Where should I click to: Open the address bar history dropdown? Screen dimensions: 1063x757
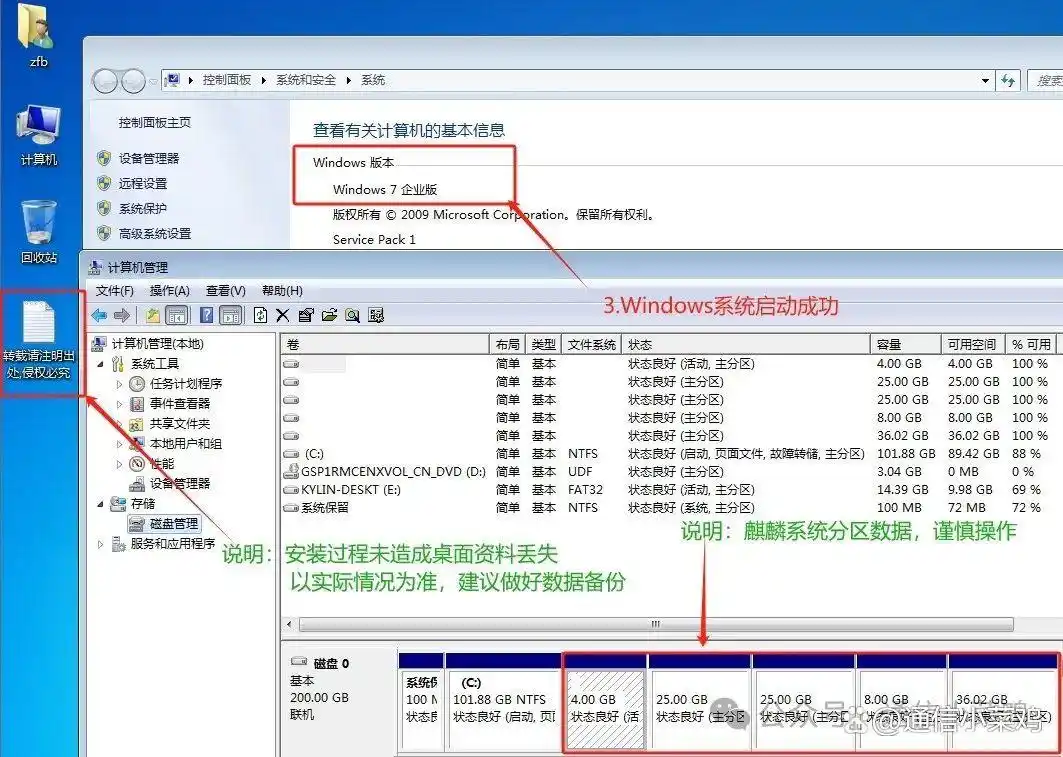985,81
